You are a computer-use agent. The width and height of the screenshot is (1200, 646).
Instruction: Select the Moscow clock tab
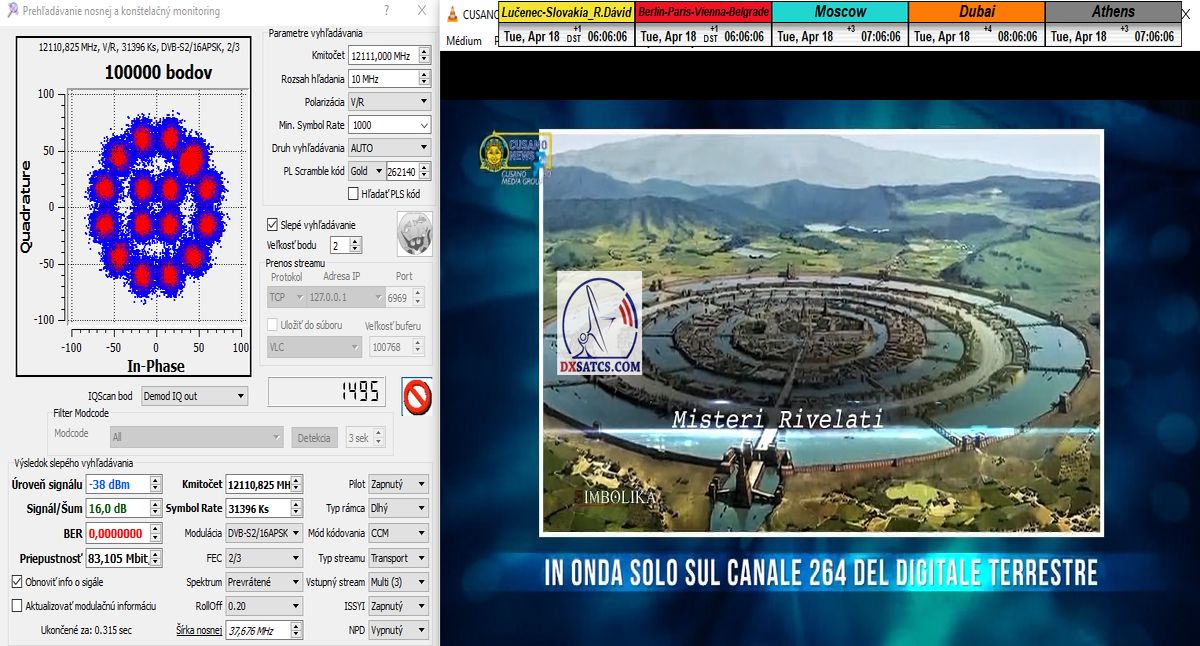coord(839,12)
